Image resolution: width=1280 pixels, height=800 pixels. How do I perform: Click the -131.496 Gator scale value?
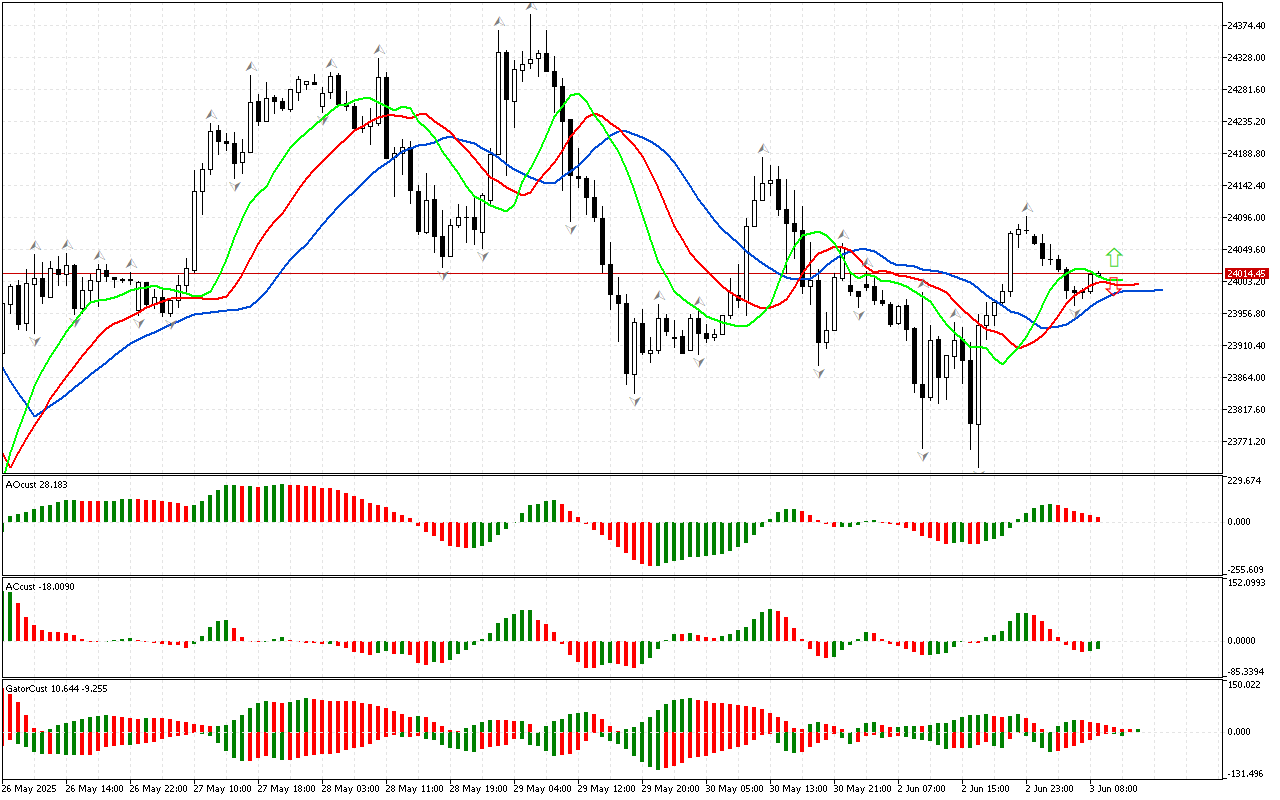point(1246,773)
